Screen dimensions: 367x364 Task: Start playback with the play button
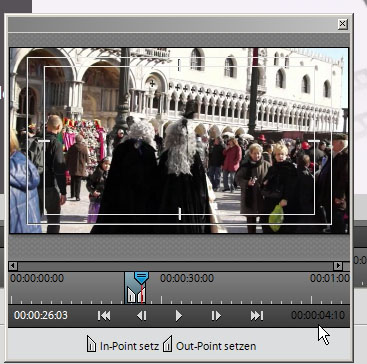179,315
